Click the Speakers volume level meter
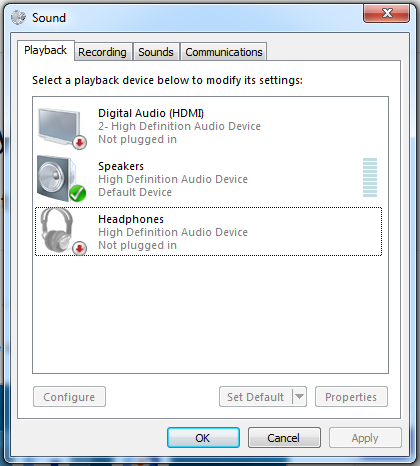 (x=370, y=177)
